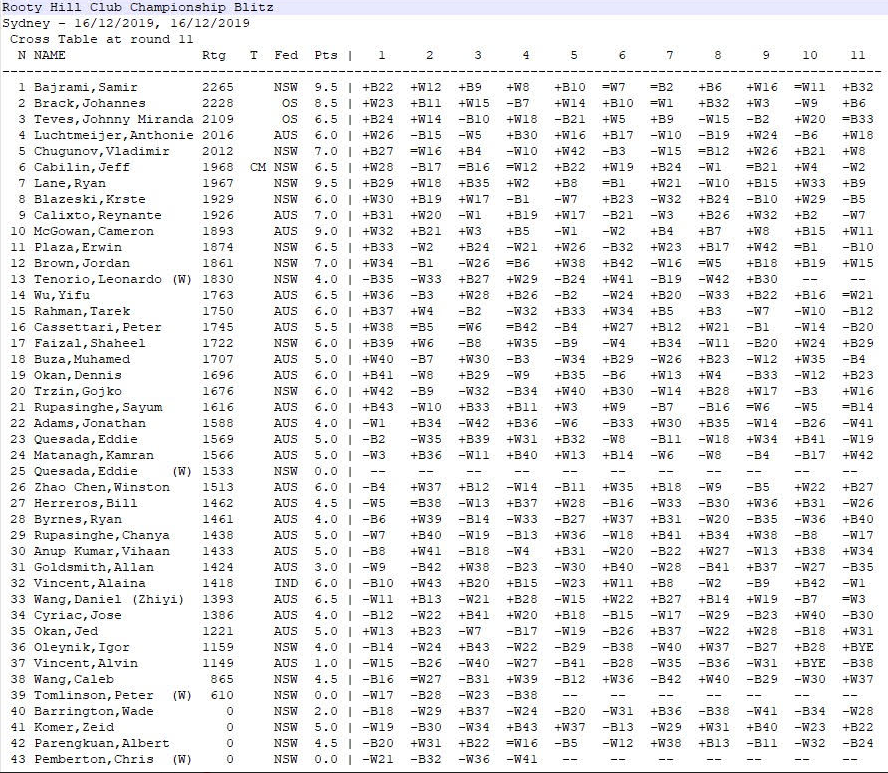The image size is (888, 773).
Task: Click the Pts column header
Action: 325,56
